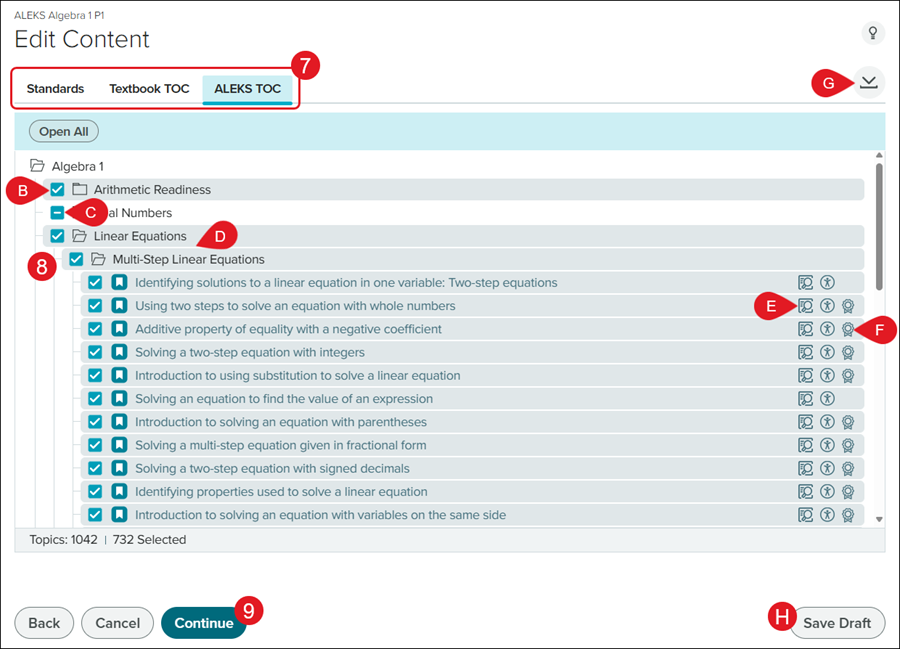Click the Save Draft button
The height and width of the screenshot is (649, 900).
[x=837, y=623]
